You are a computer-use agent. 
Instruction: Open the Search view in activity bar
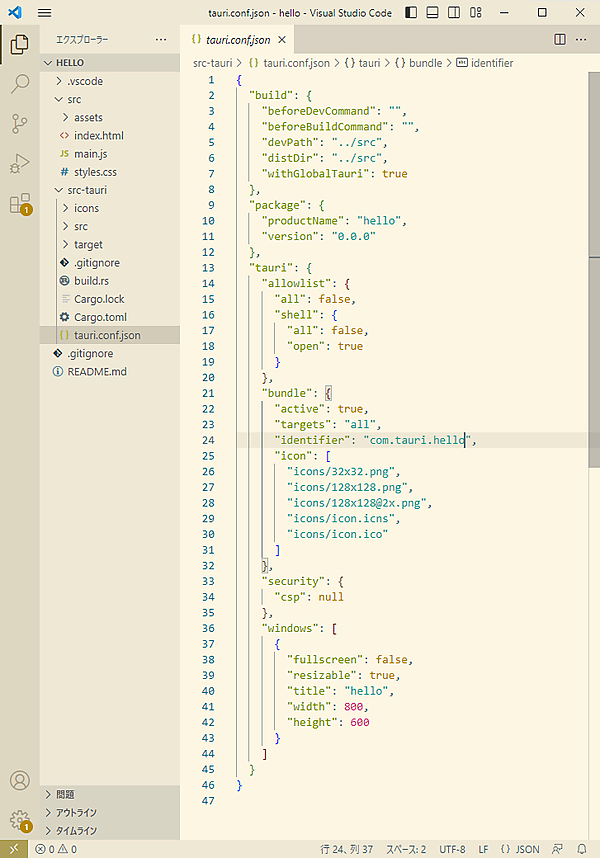(19, 84)
